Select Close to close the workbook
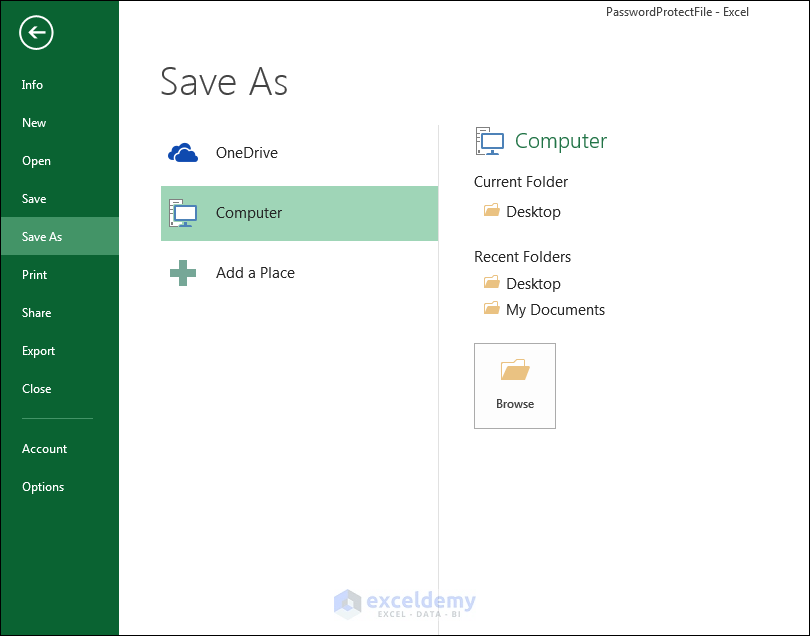The image size is (810, 636). click(36, 388)
